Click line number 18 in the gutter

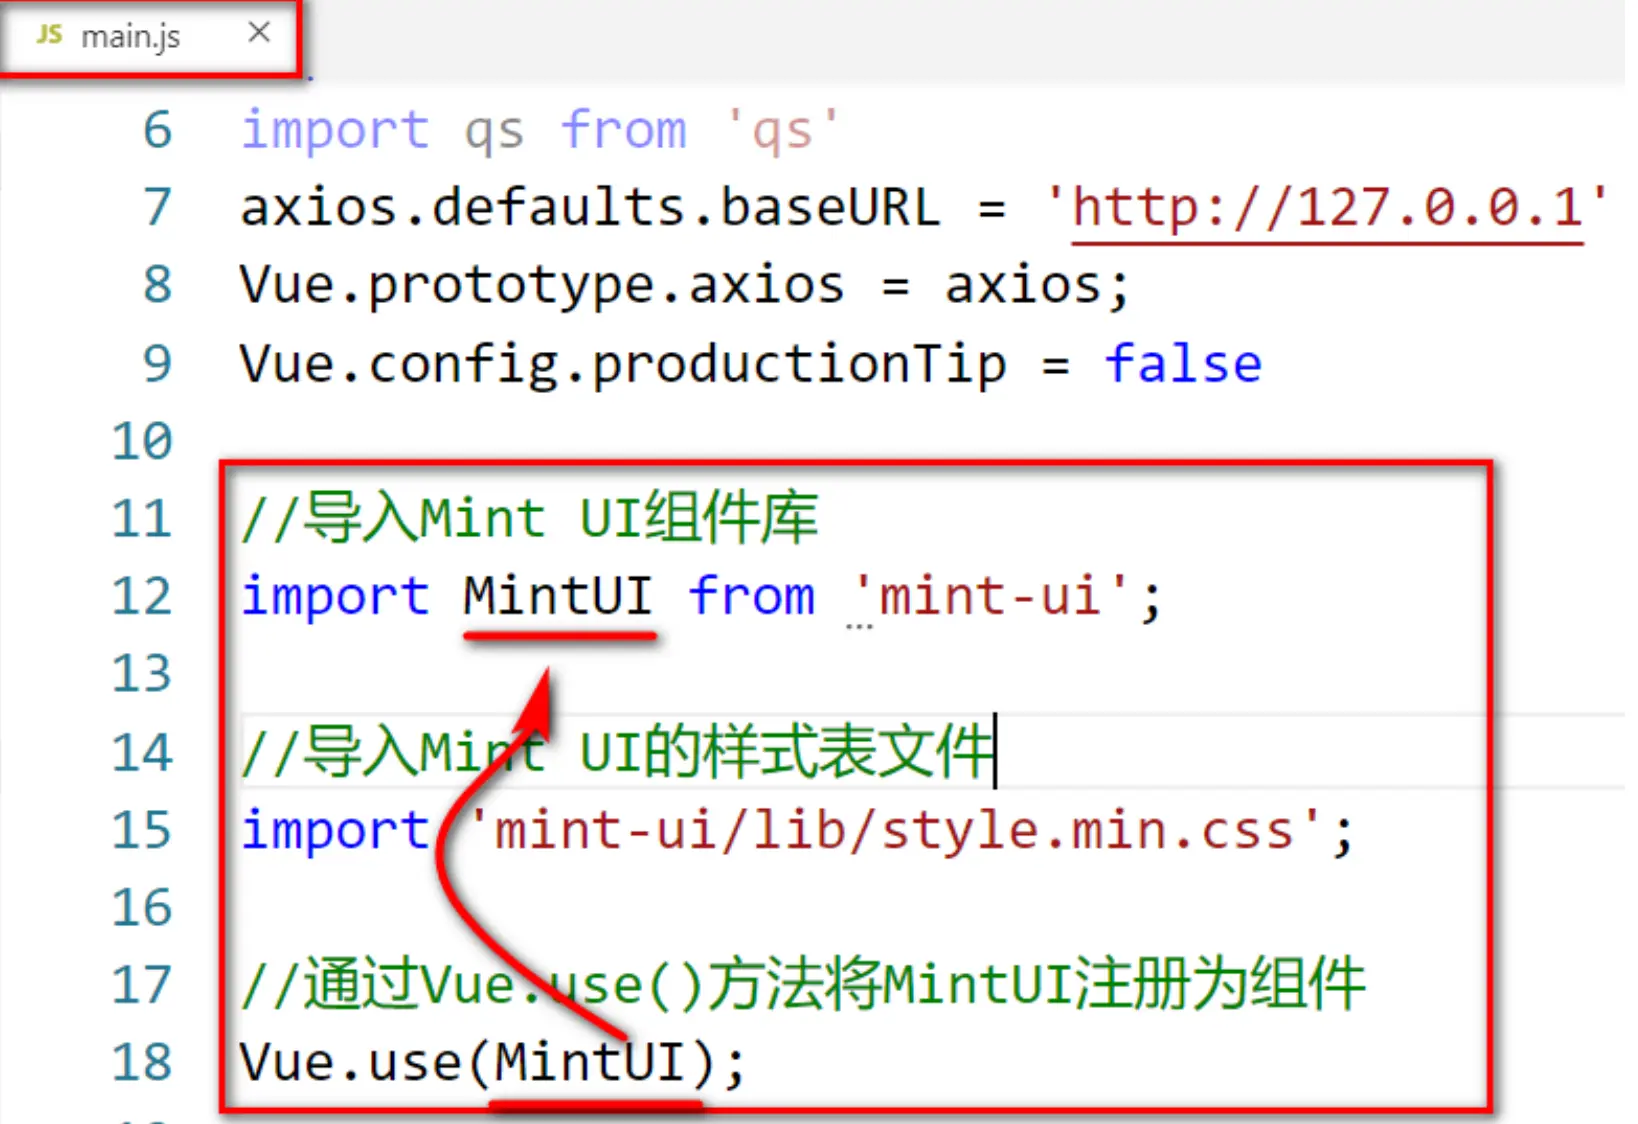point(142,1062)
